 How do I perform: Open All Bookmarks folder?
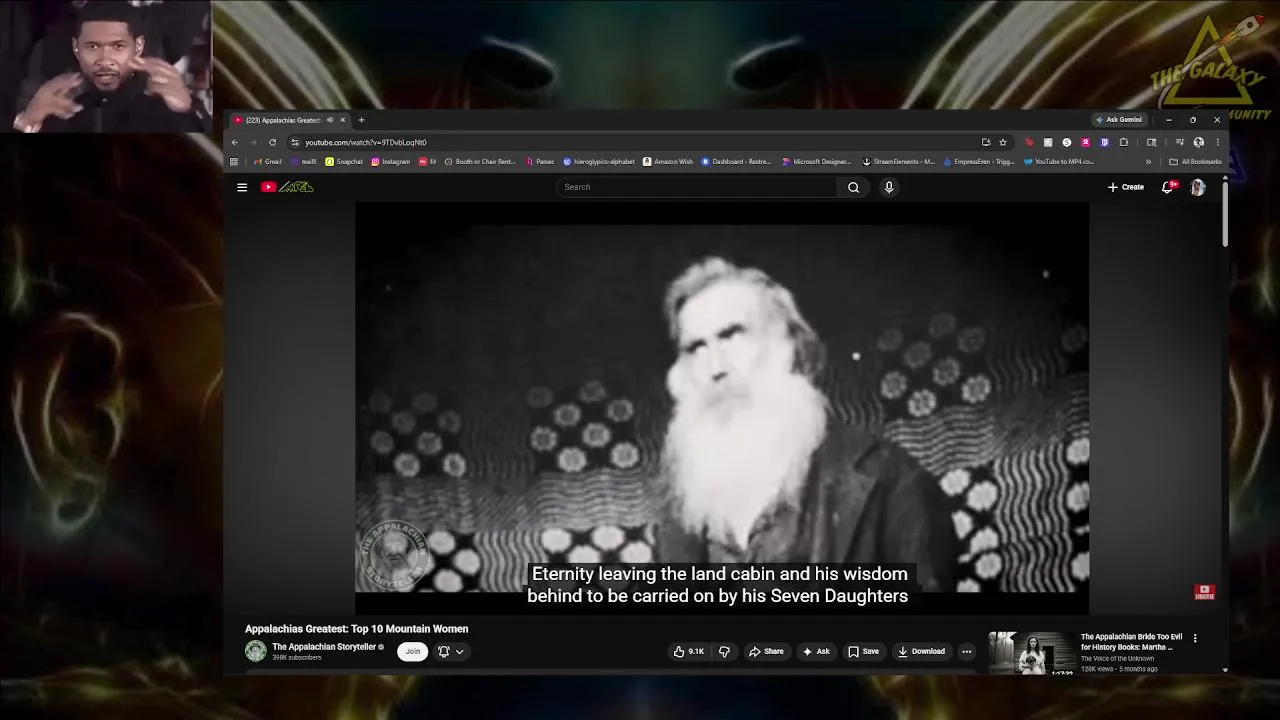point(1195,161)
